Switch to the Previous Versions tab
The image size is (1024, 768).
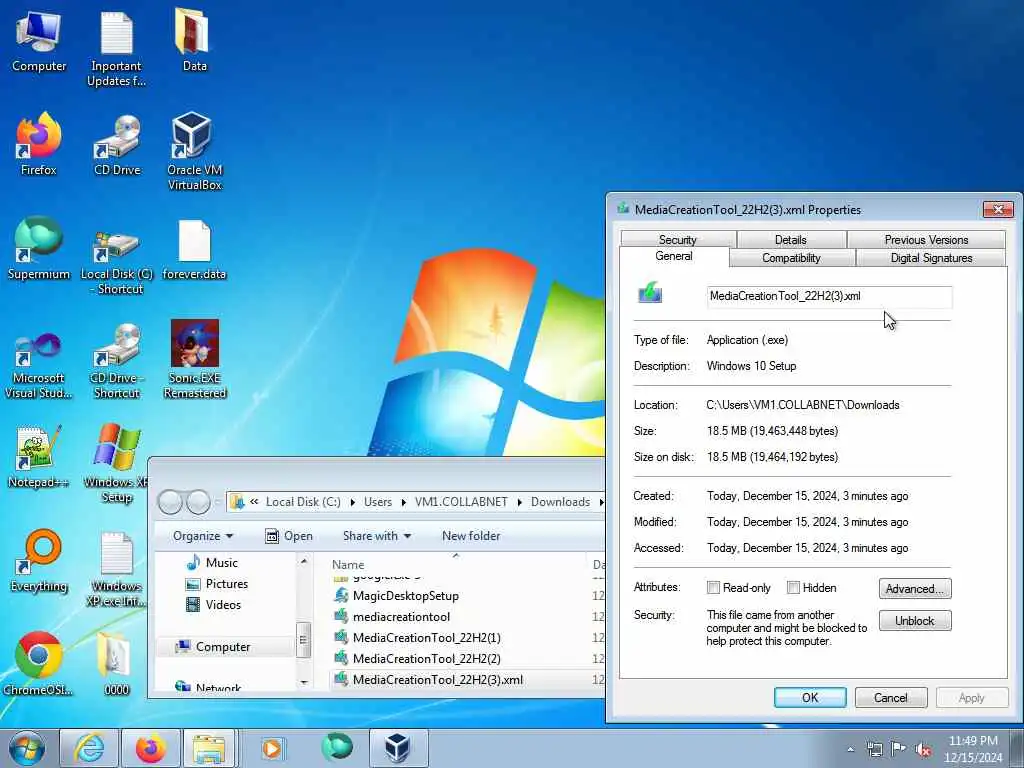[x=926, y=240]
